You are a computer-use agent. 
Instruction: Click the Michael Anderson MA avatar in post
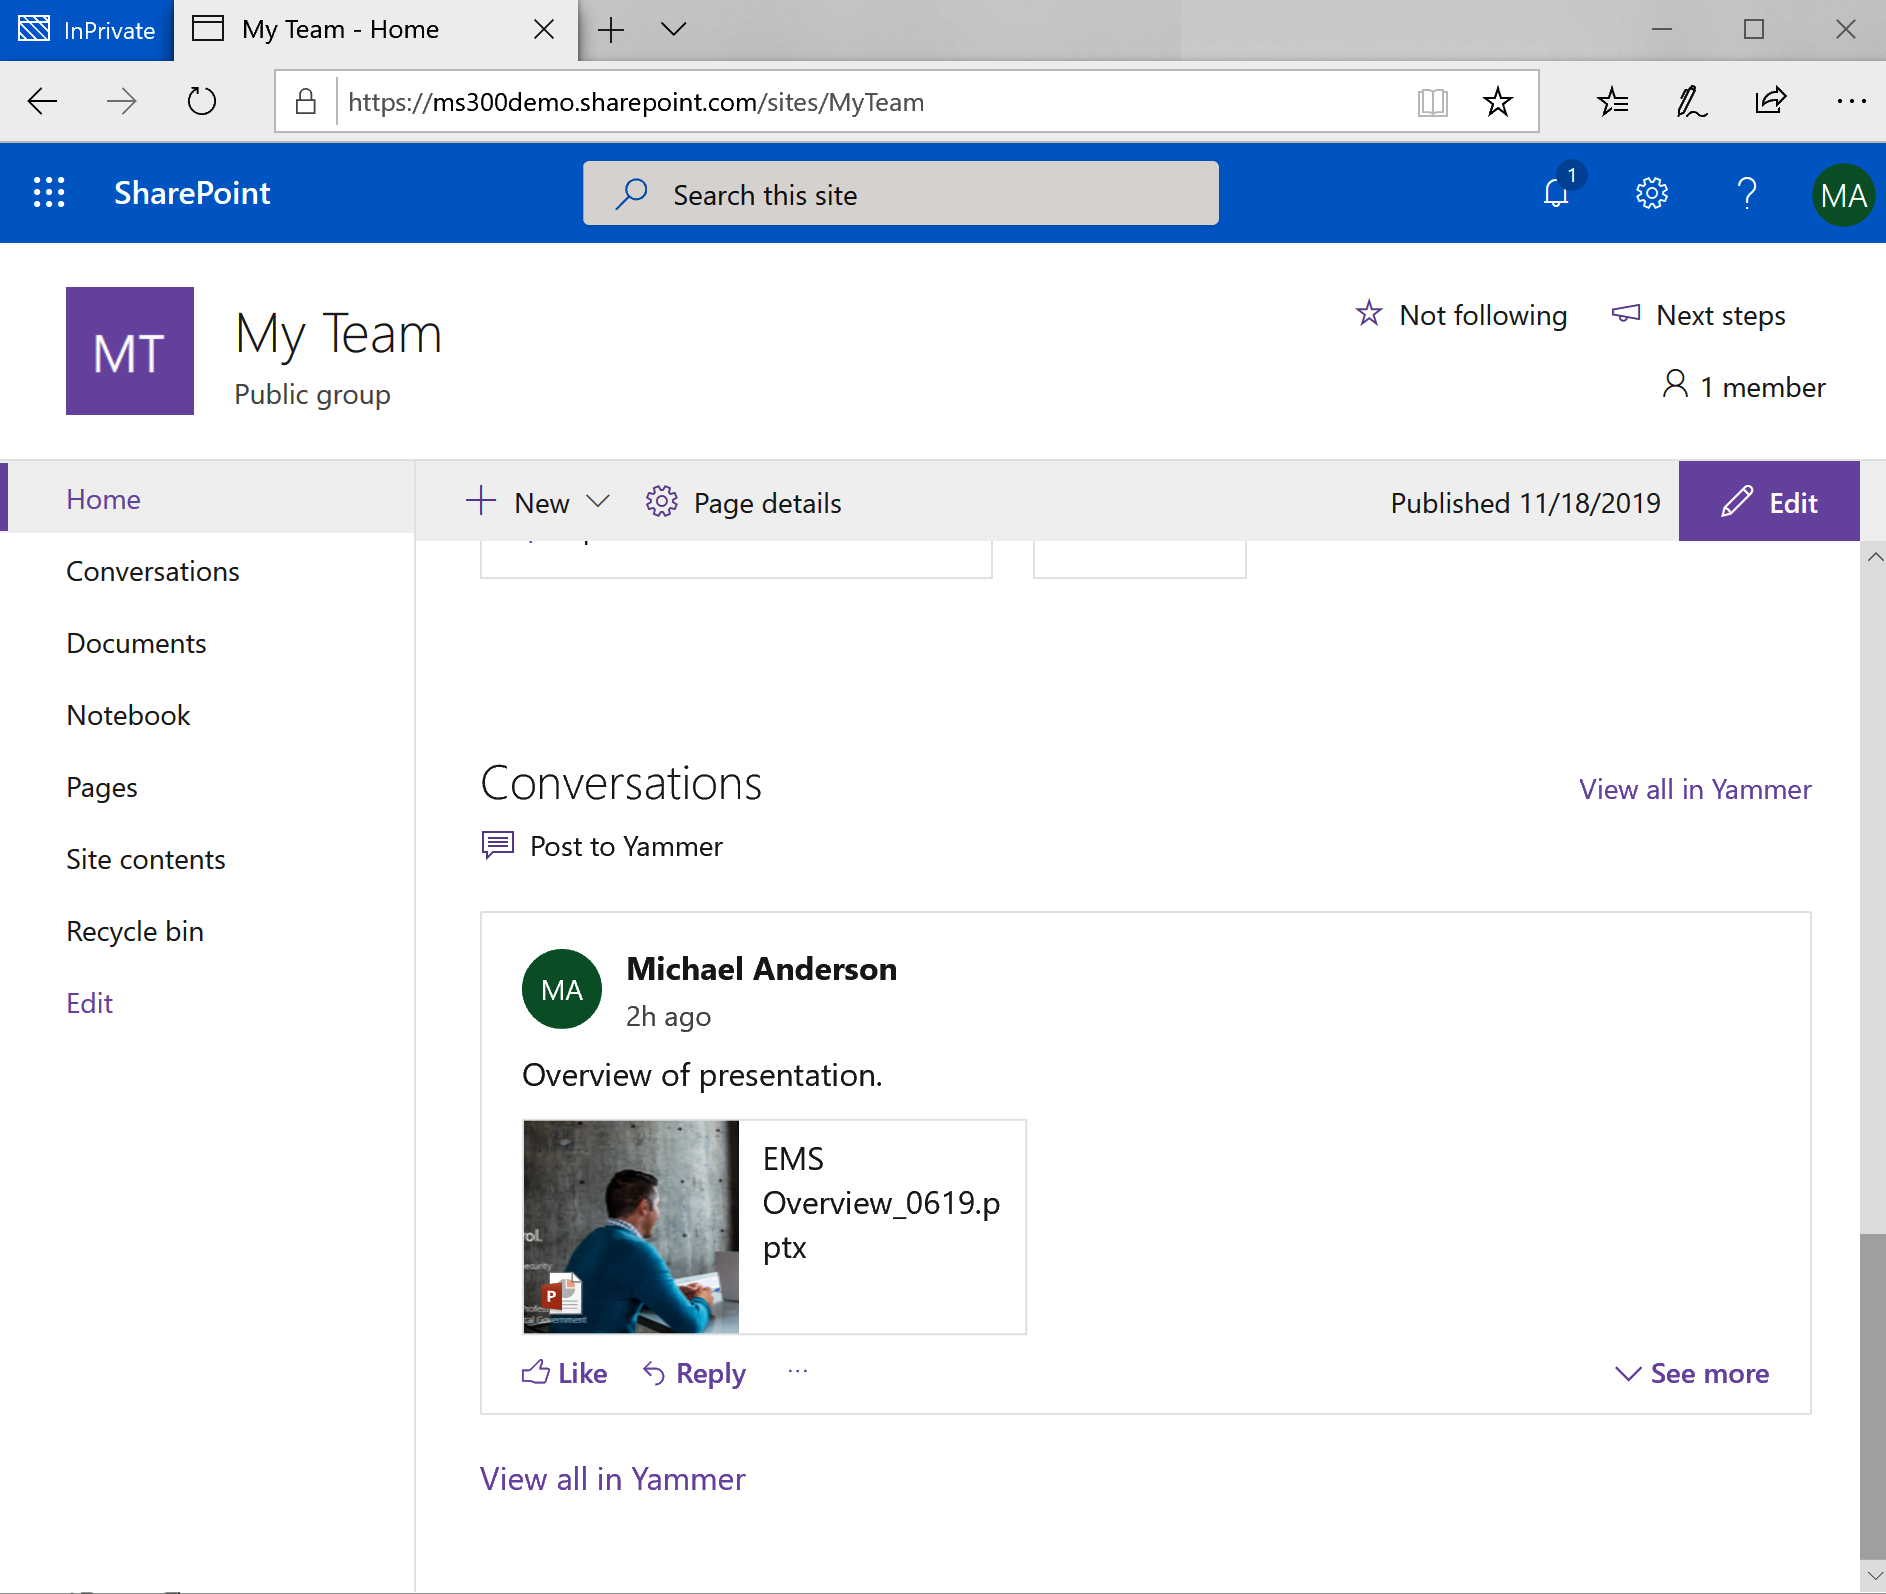coord(562,989)
